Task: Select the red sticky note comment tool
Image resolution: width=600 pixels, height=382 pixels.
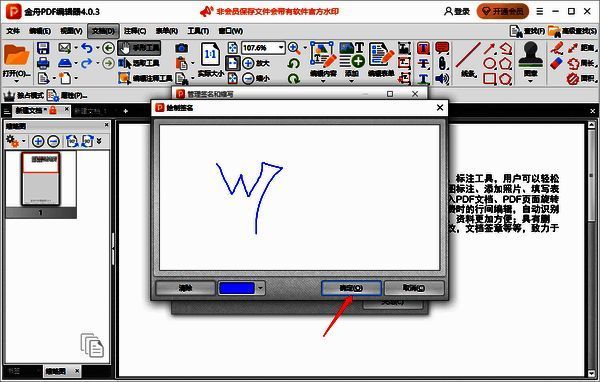Action: click(442, 48)
